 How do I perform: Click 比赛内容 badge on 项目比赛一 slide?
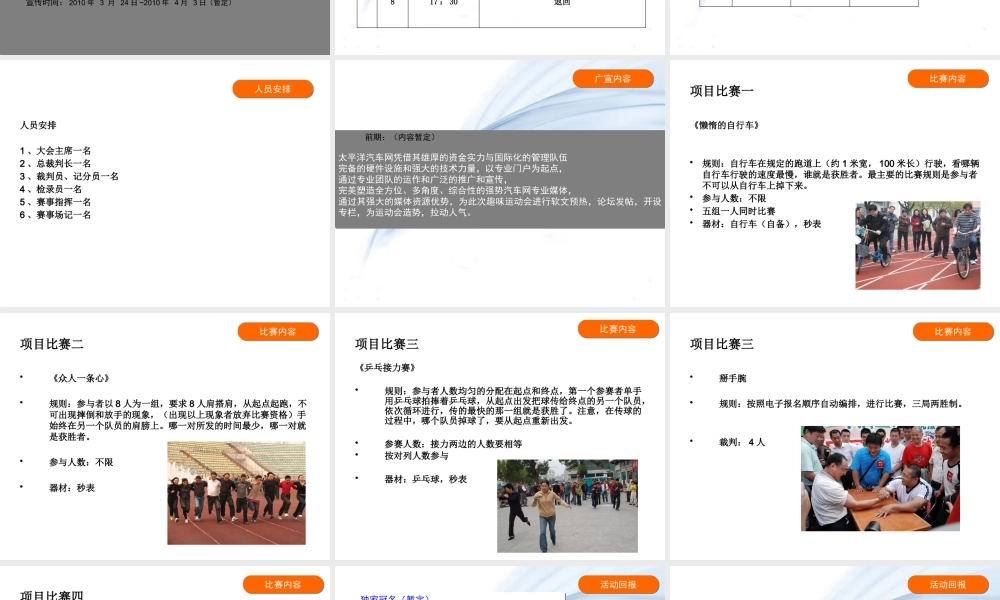pyautogui.click(x=948, y=78)
